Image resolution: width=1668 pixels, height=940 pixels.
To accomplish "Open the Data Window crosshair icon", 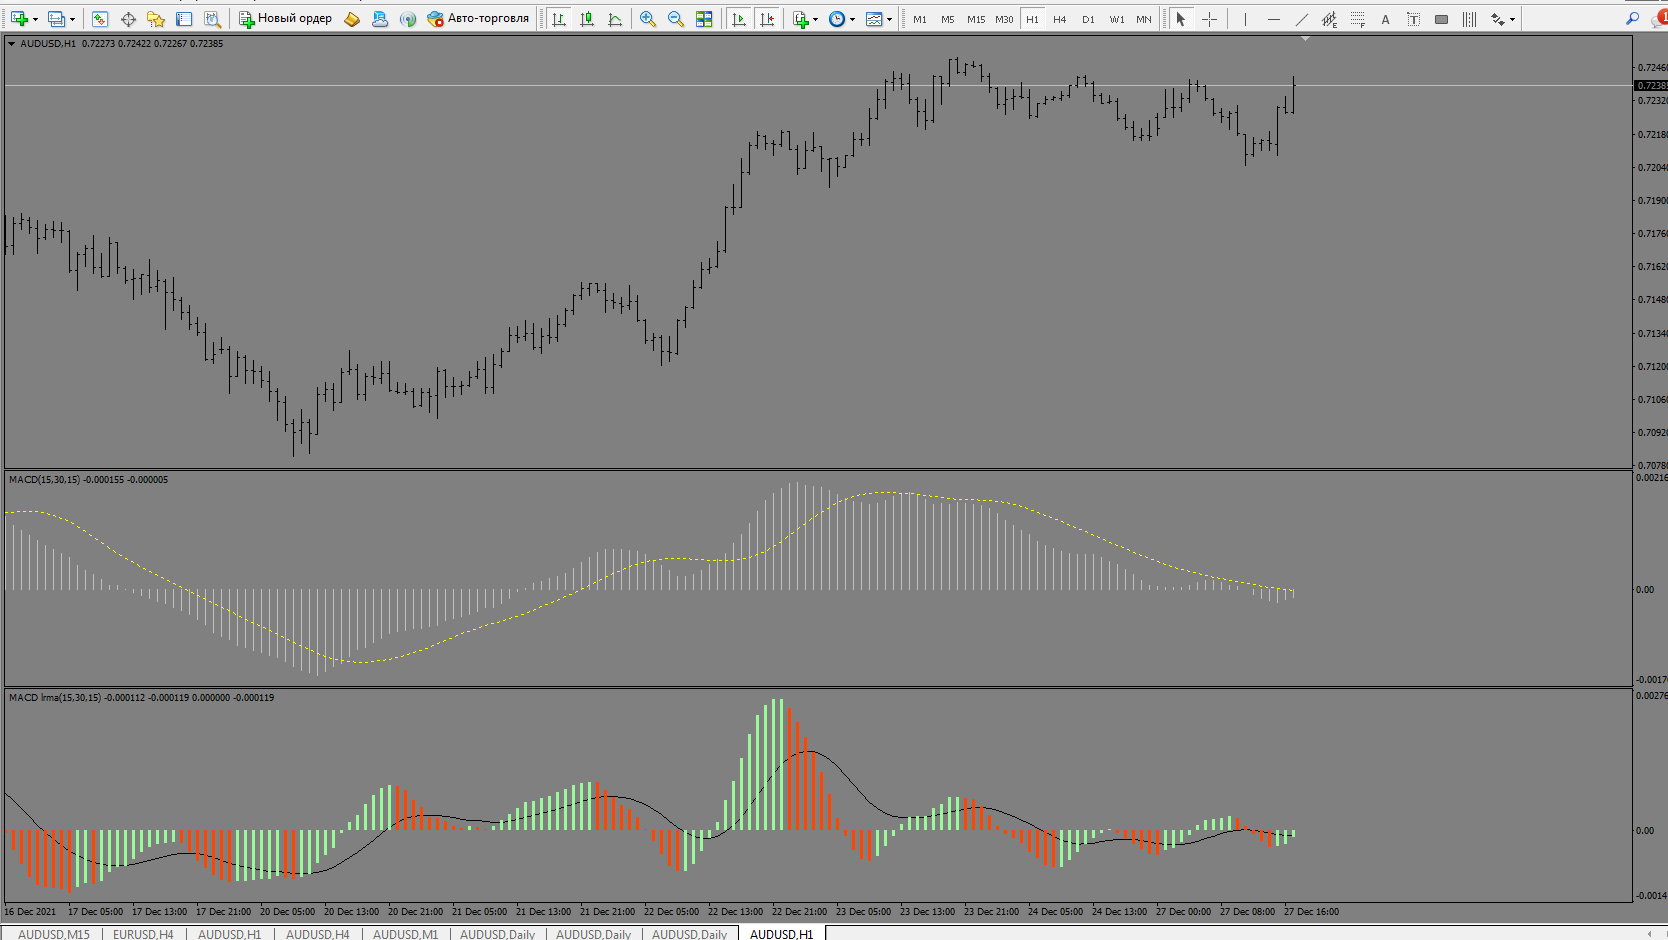I will [128, 19].
